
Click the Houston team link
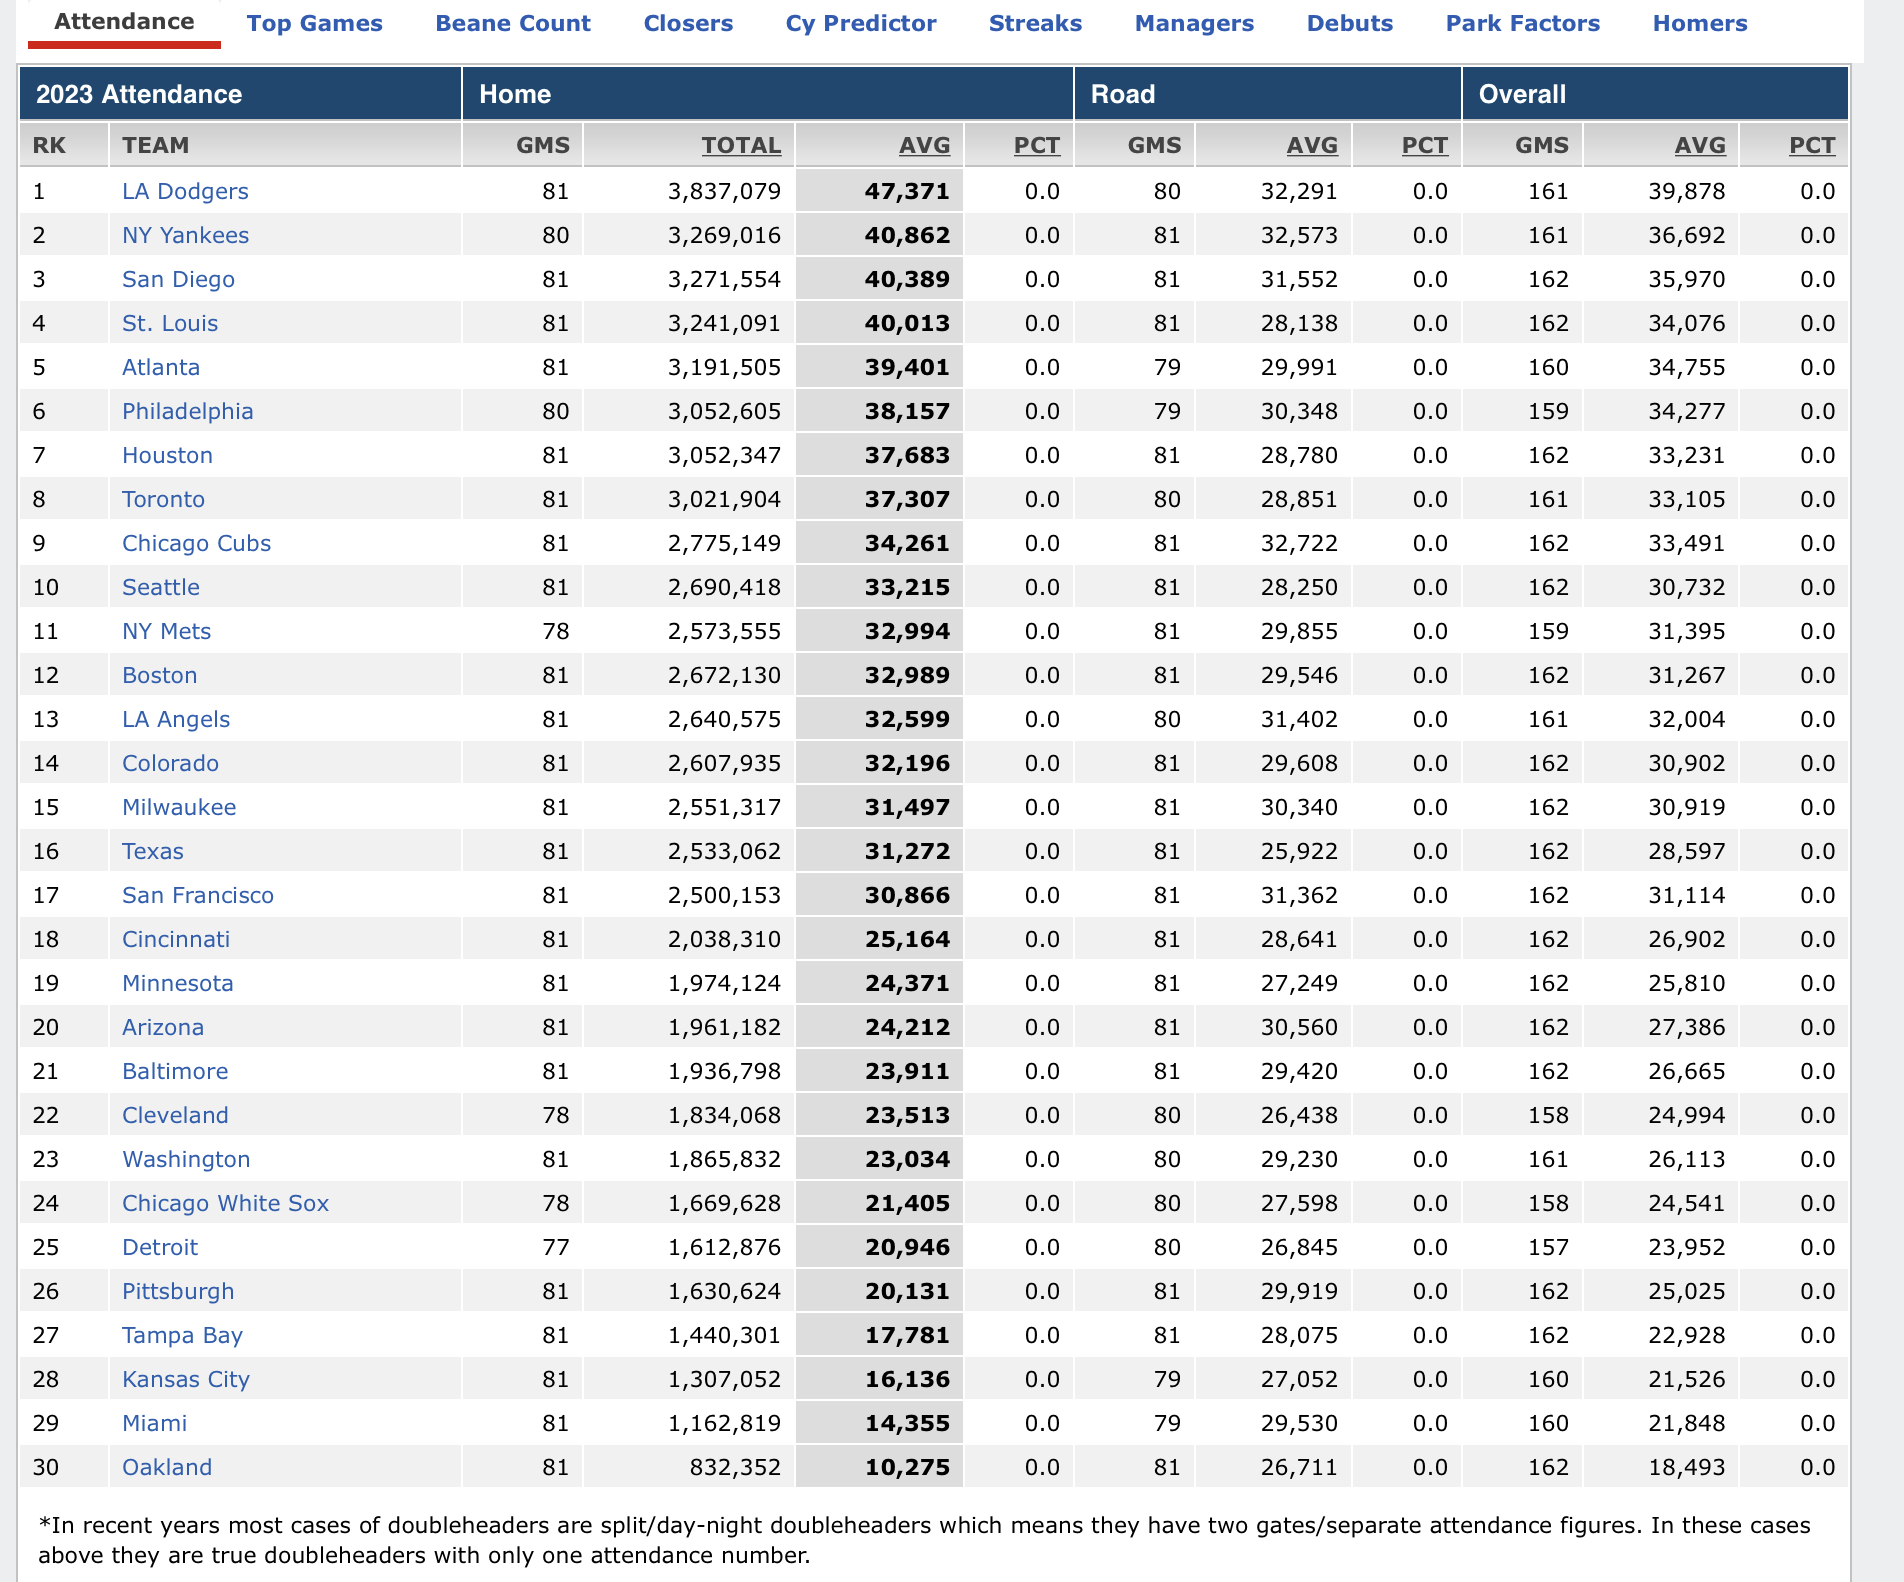tap(167, 455)
